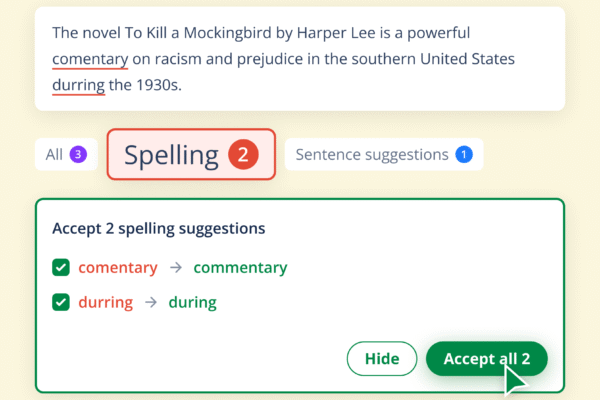This screenshot has height=400, width=600.
Task: Click the red comentary word in suggestions
Action: (118, 267)
